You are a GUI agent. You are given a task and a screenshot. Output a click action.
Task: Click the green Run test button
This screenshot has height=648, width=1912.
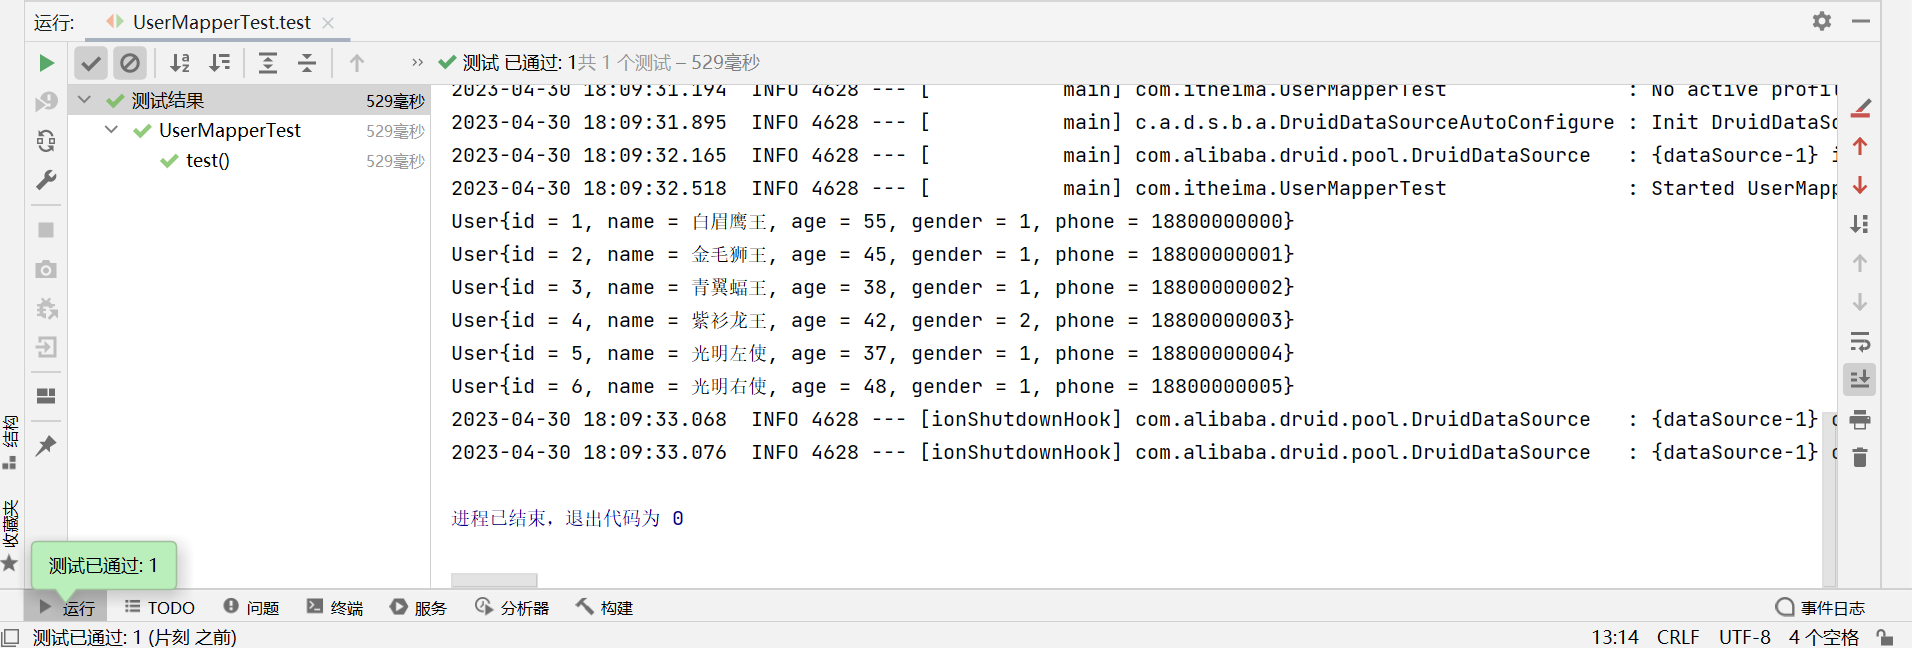pyautogui.click(x=46, y=63)
